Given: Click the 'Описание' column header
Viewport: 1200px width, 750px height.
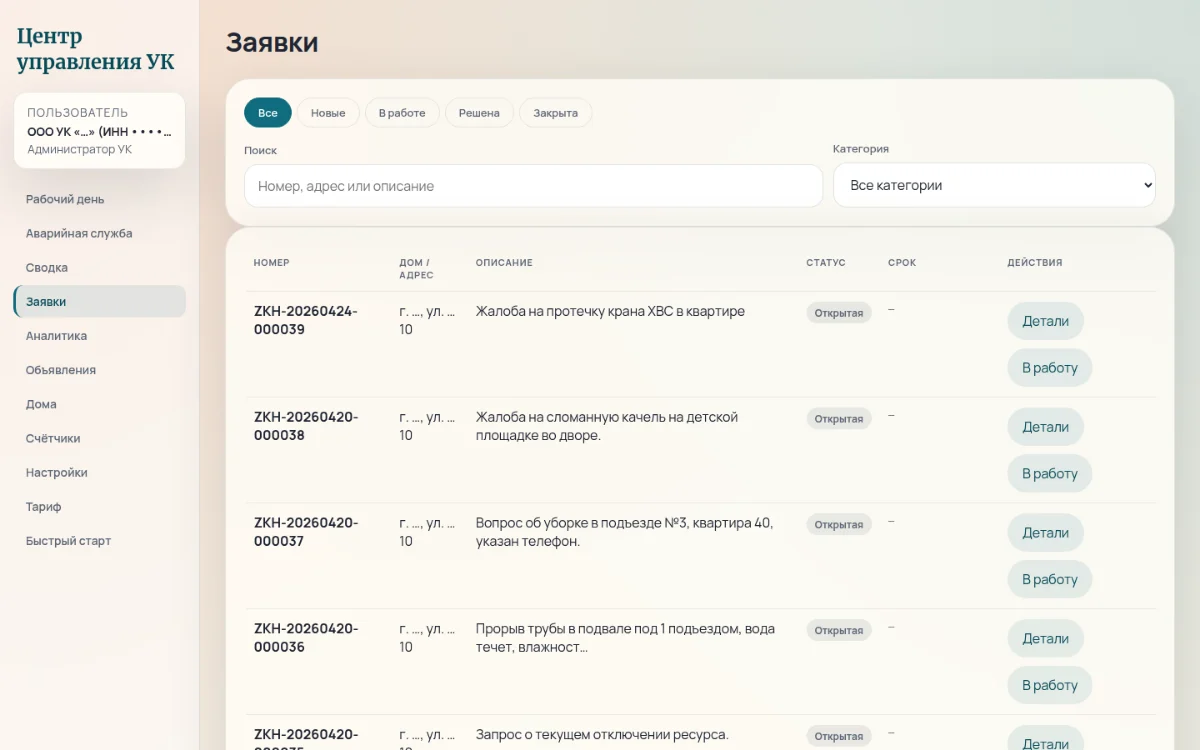Looking at the screenshot, I should [x=504, y=263].
